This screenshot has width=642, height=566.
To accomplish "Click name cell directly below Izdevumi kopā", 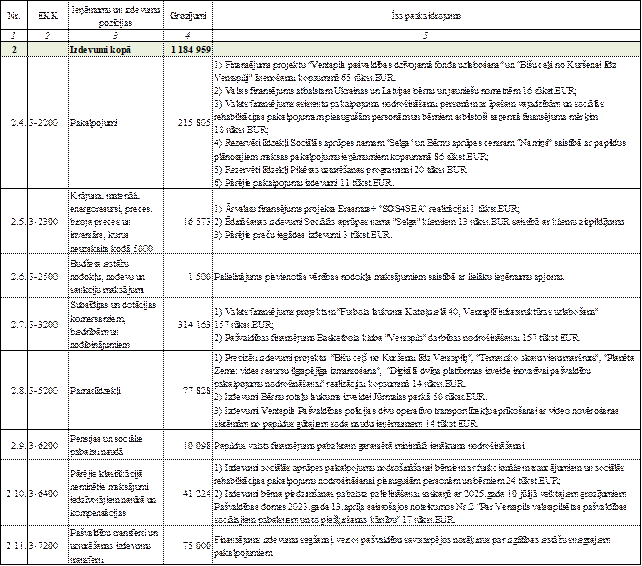I will pos(115,126).
